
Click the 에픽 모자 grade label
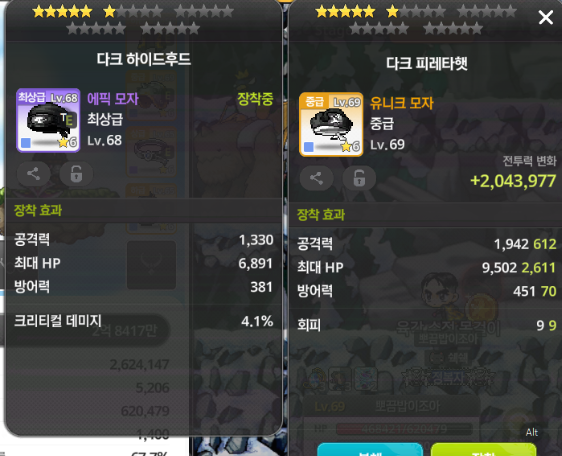tap(113, 99)
